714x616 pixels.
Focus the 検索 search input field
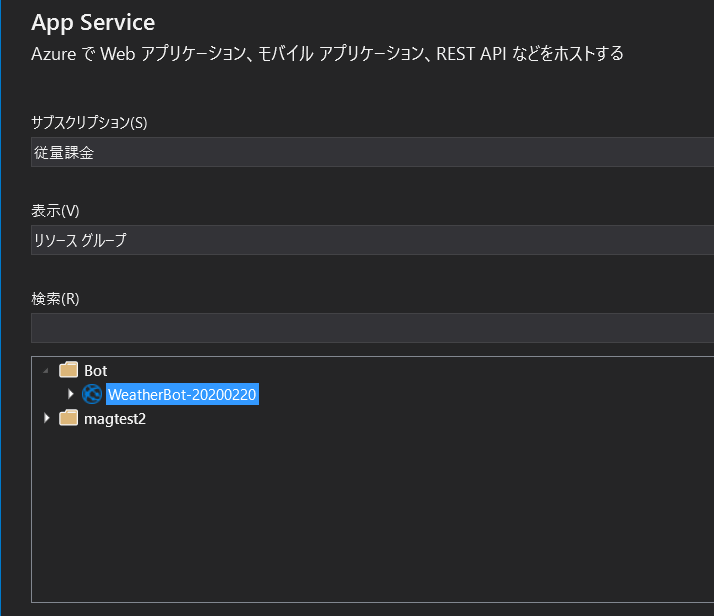click(x=372, y=328)
